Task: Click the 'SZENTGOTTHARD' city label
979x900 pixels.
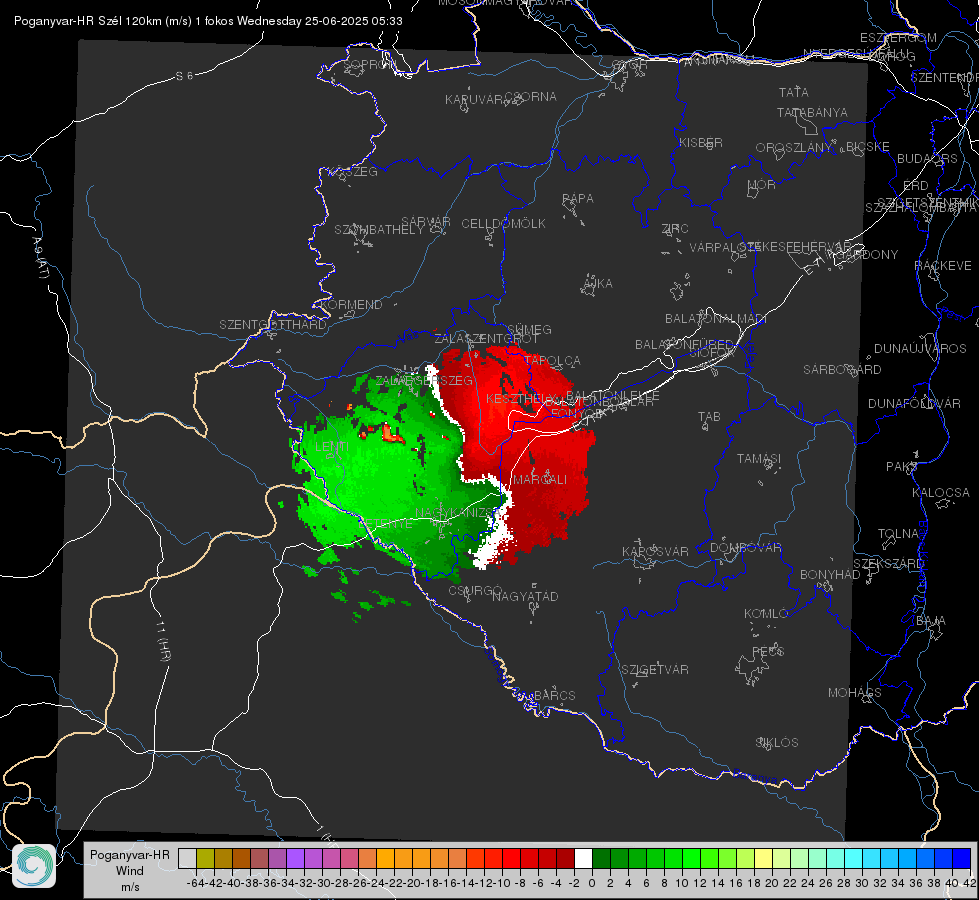Action: [273, 325]
